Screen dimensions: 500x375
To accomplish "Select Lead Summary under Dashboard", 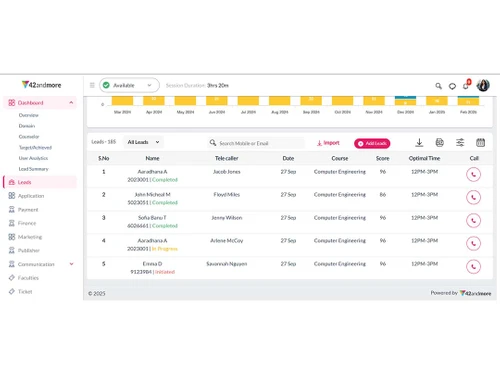I will click(x=34, y=169).
